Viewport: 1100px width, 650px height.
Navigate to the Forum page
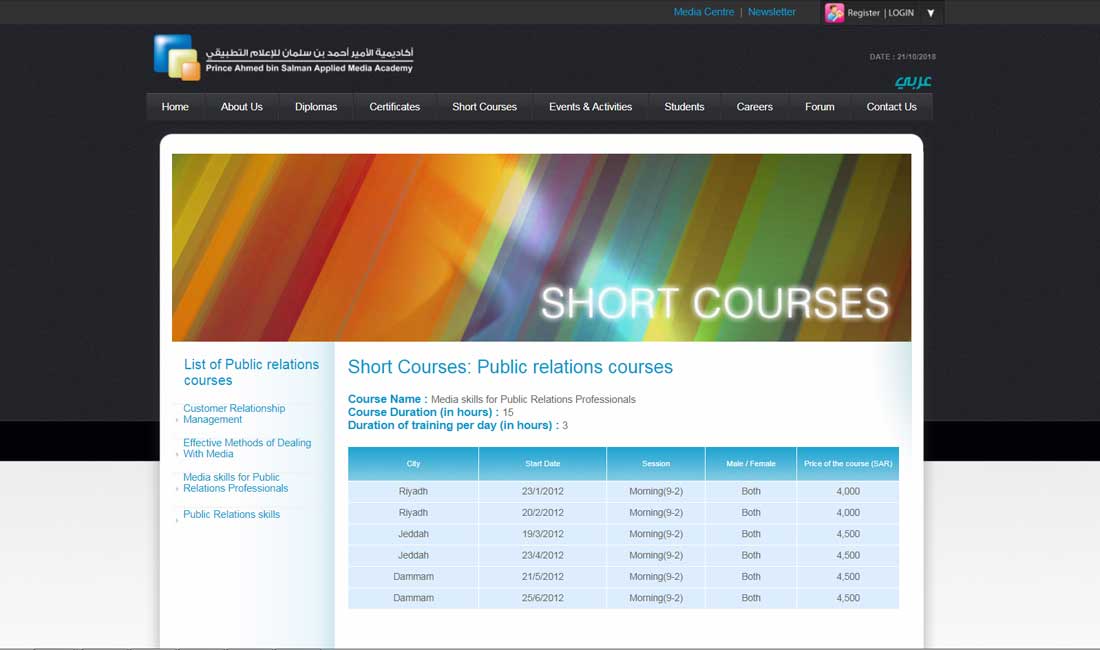coord(819,107)
